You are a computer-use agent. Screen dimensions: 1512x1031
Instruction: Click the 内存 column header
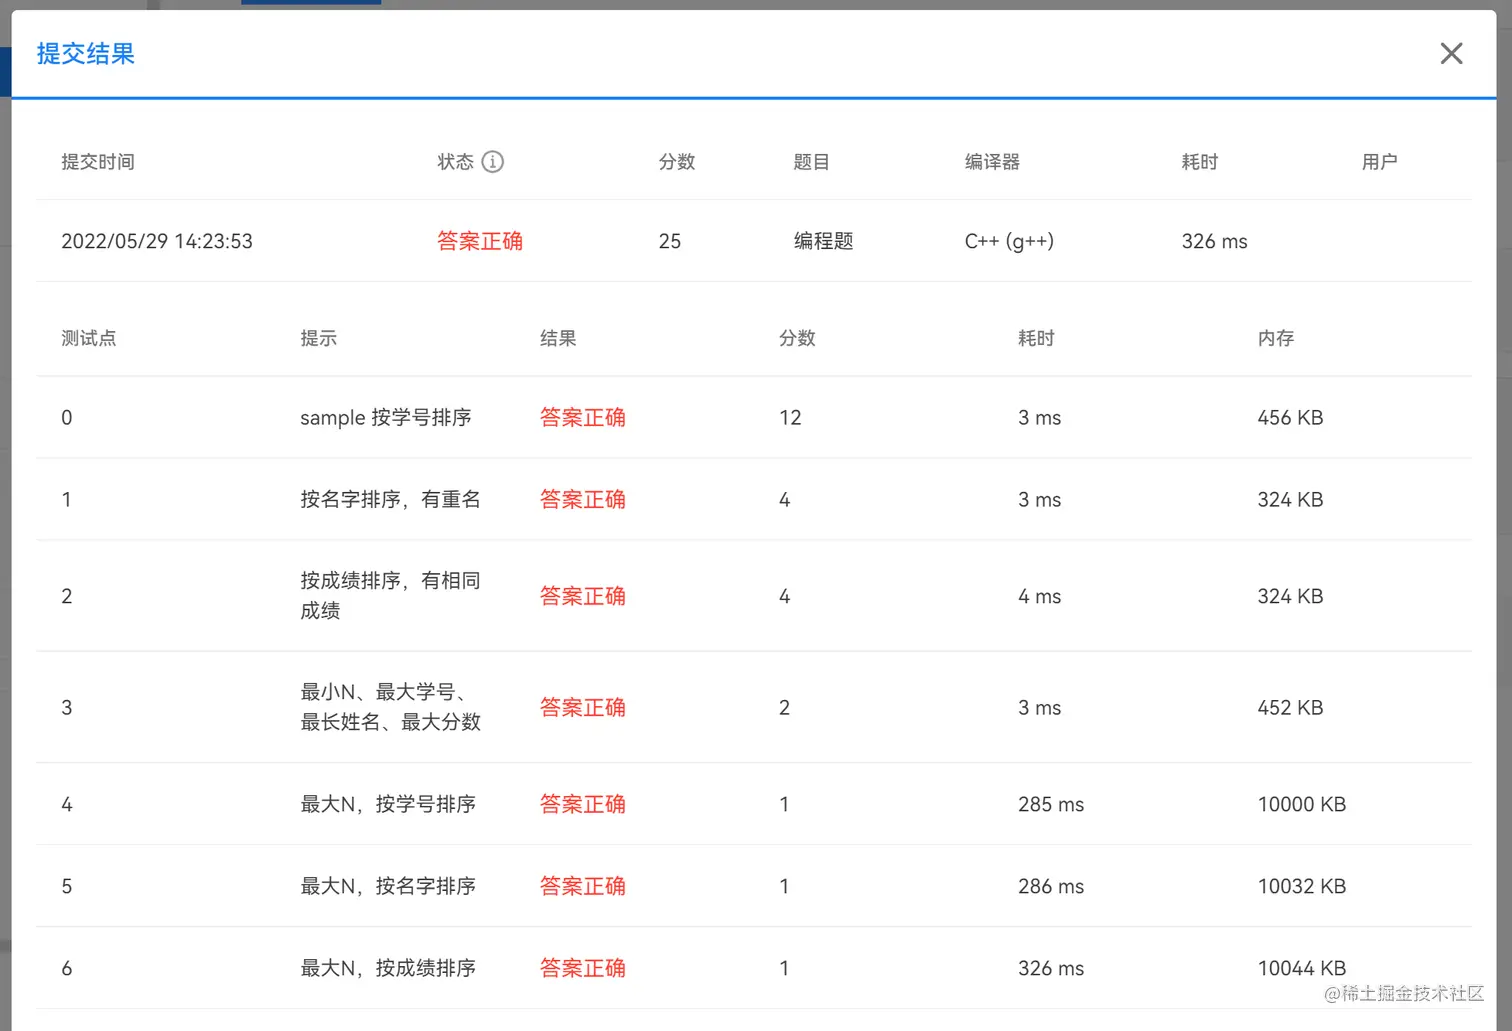[1276, 338]
